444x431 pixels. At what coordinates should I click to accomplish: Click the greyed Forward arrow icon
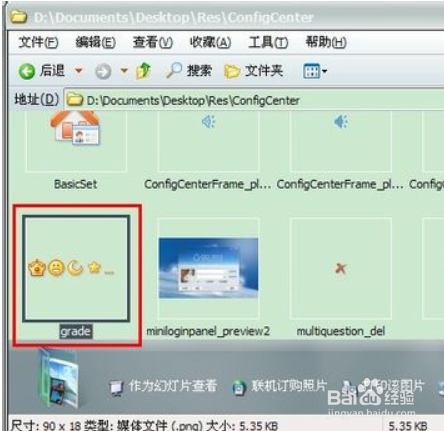tap(103, 71)
